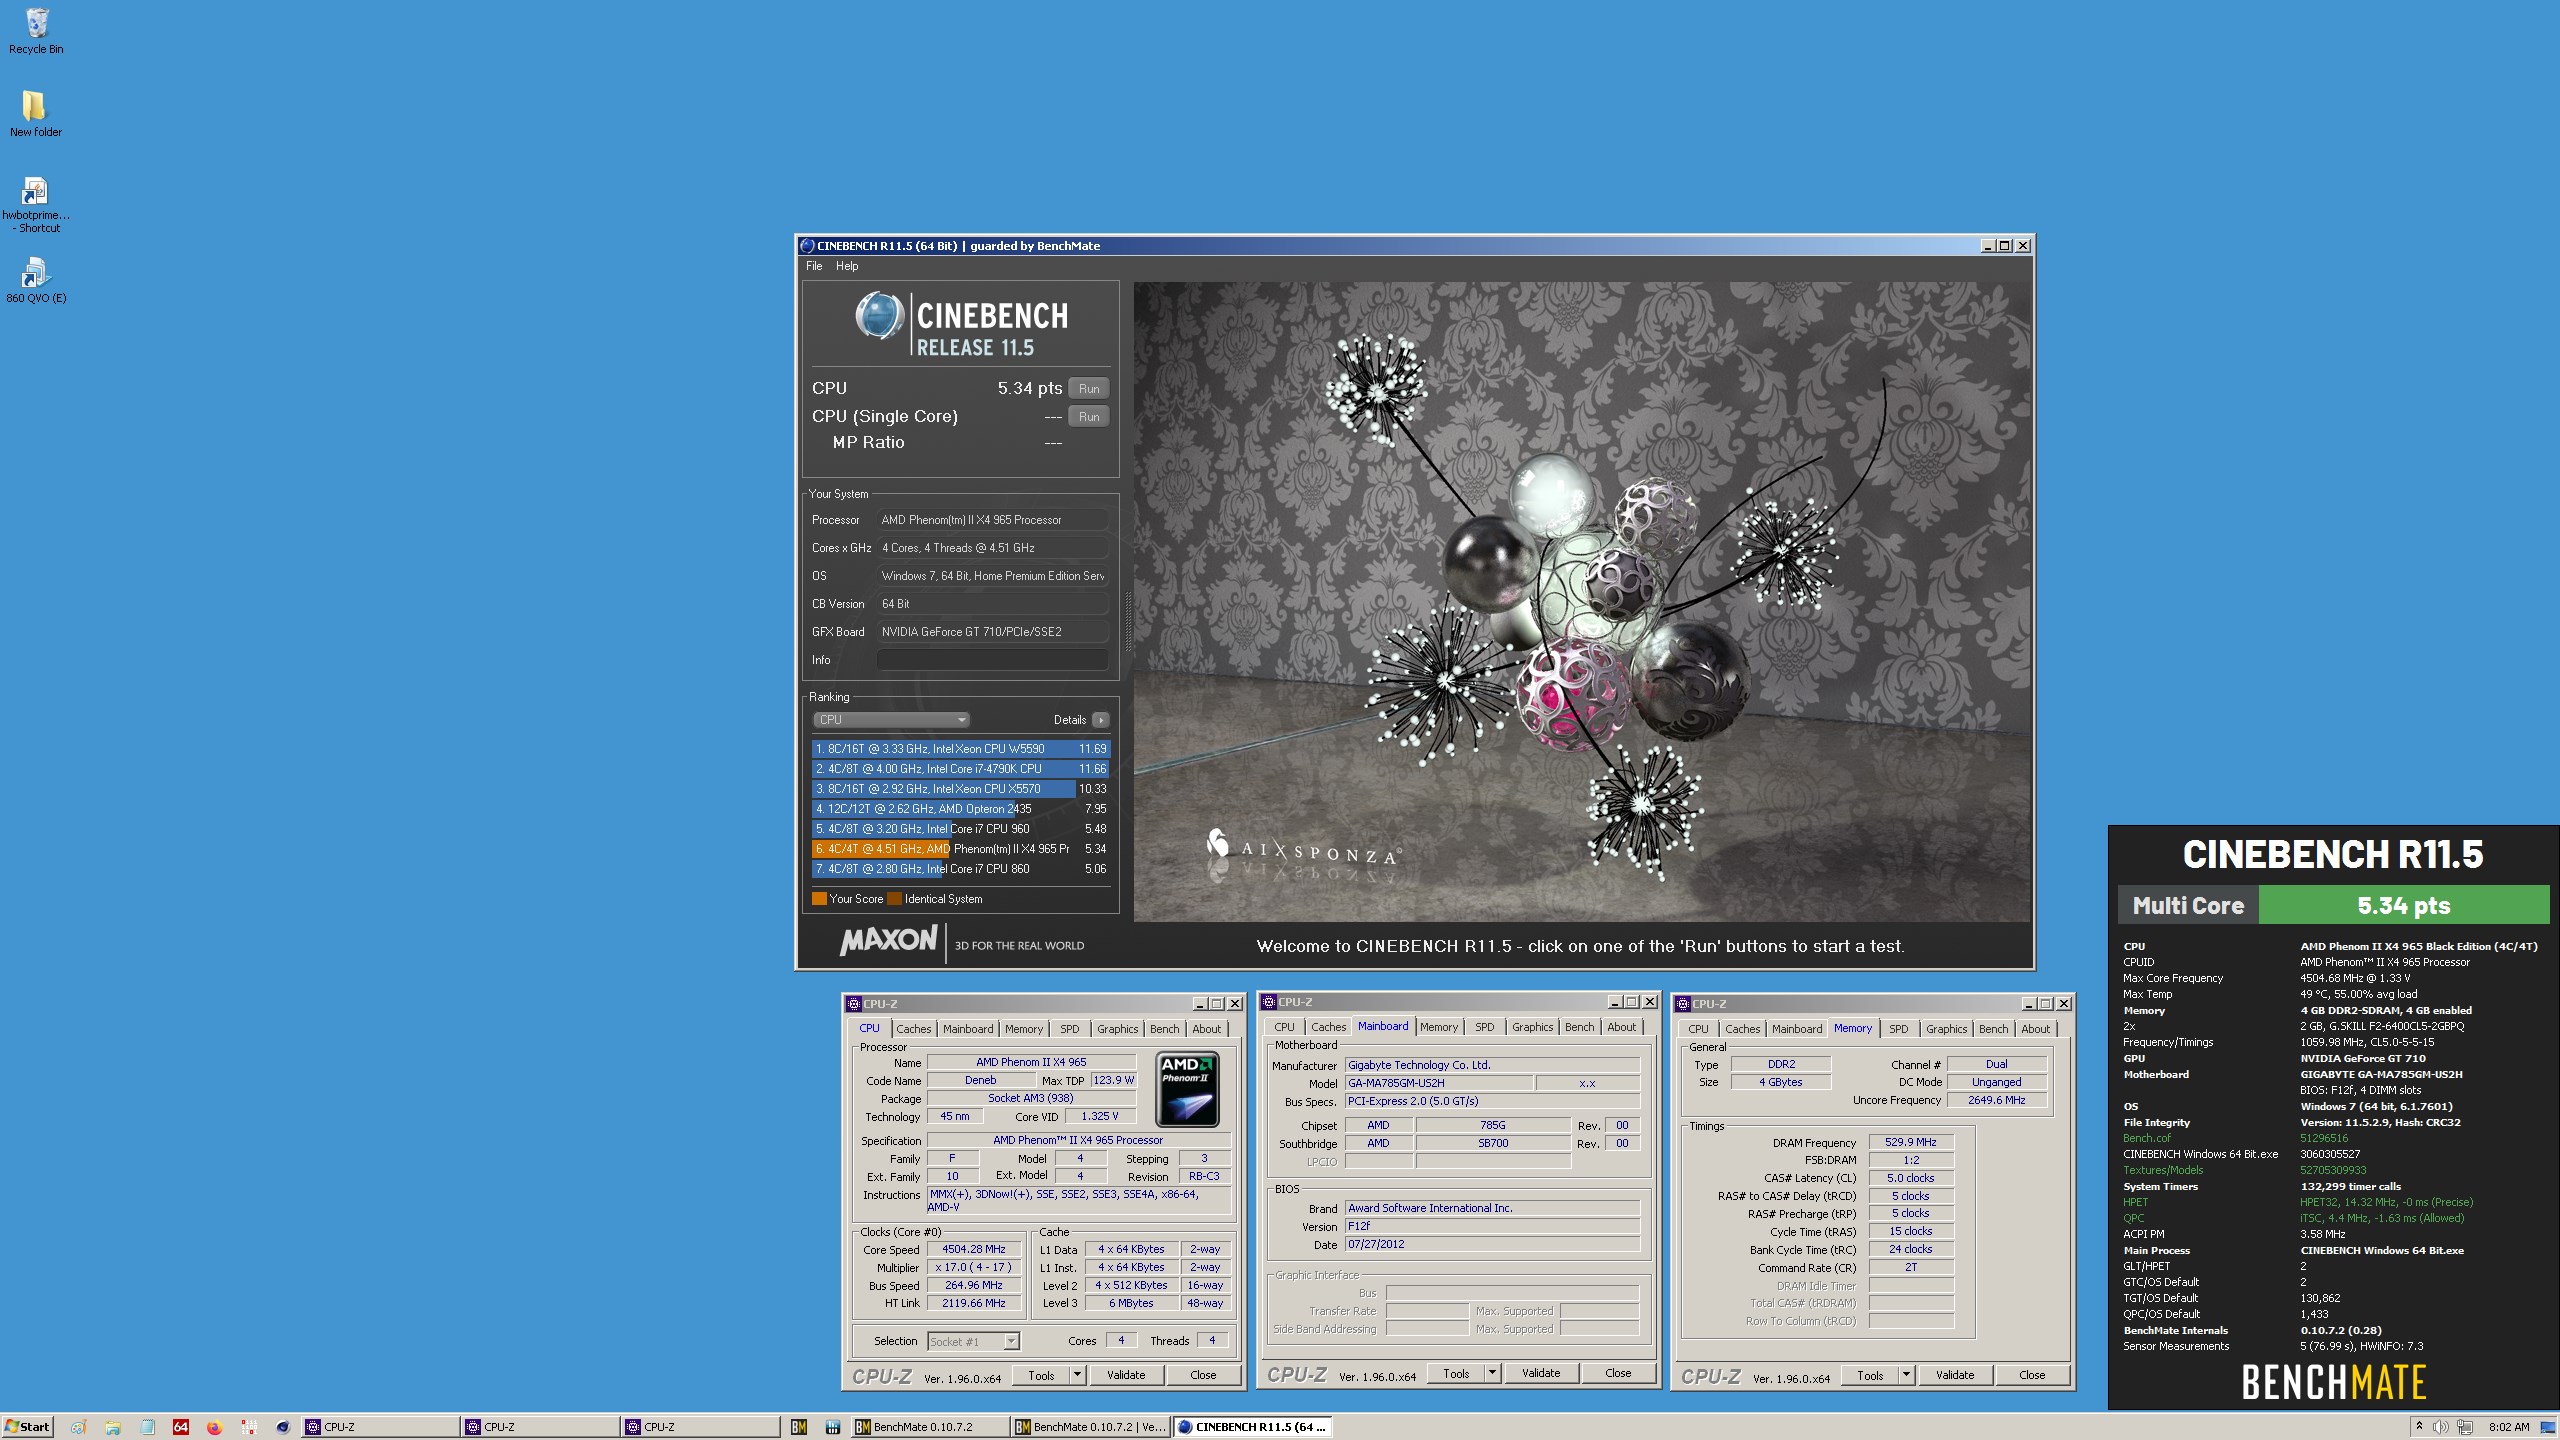The height and width of the screenshot is (1440, 2560).
Task: Open volume control in system tray
Action: point(2440,1427)
